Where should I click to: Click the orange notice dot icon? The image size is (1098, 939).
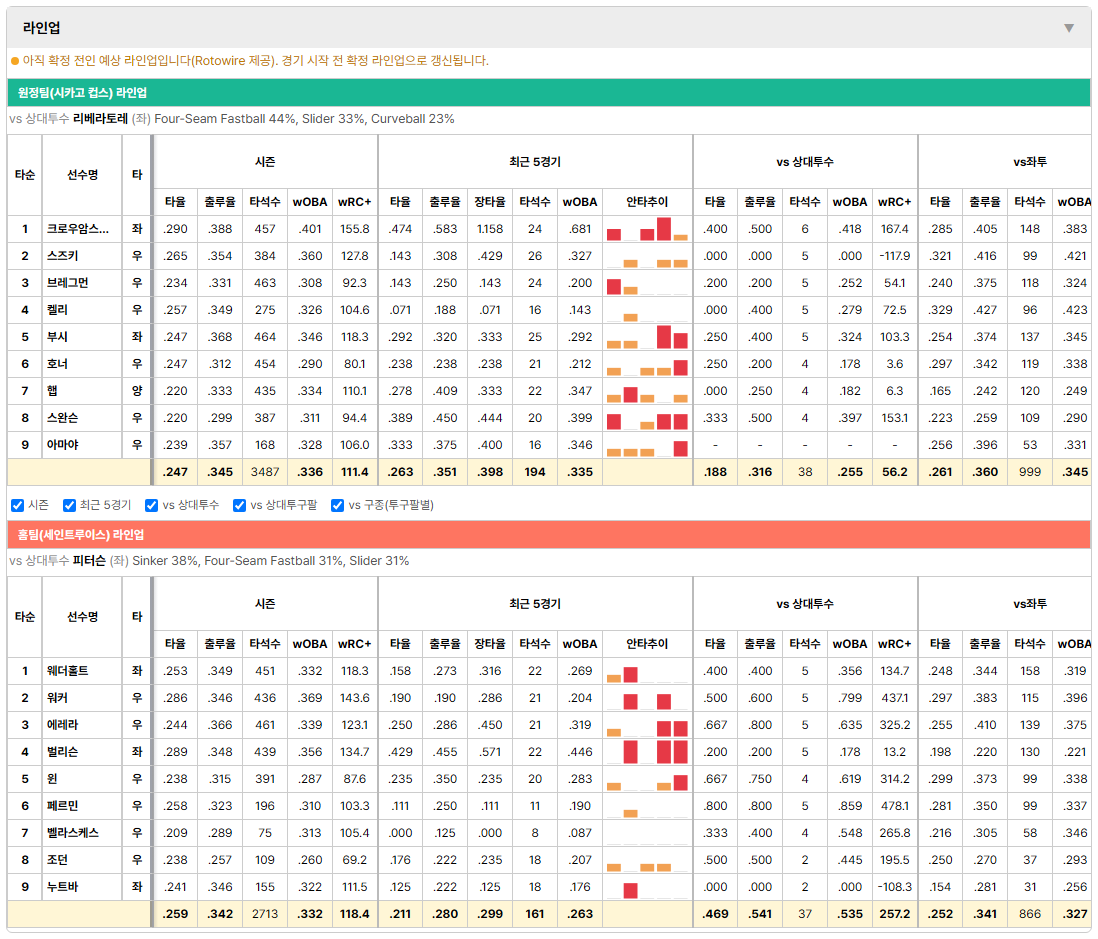15,61
